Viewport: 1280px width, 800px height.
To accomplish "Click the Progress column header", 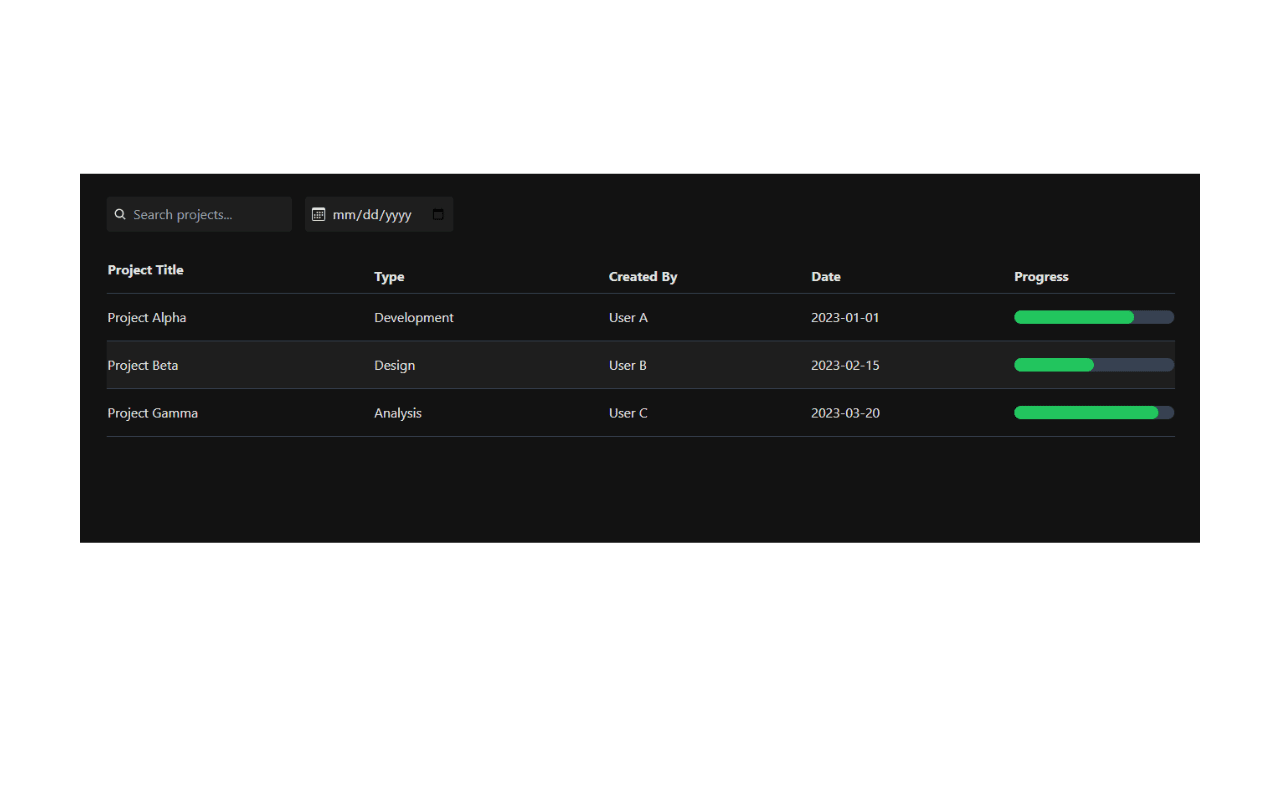I will 1041,277.
